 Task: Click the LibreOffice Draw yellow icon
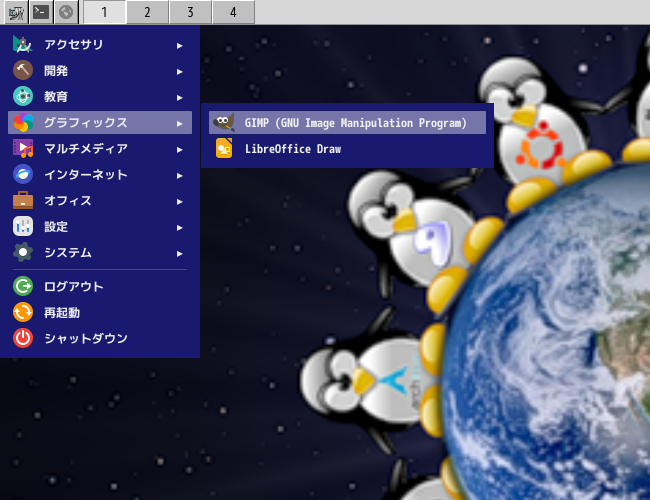point(224,148)
